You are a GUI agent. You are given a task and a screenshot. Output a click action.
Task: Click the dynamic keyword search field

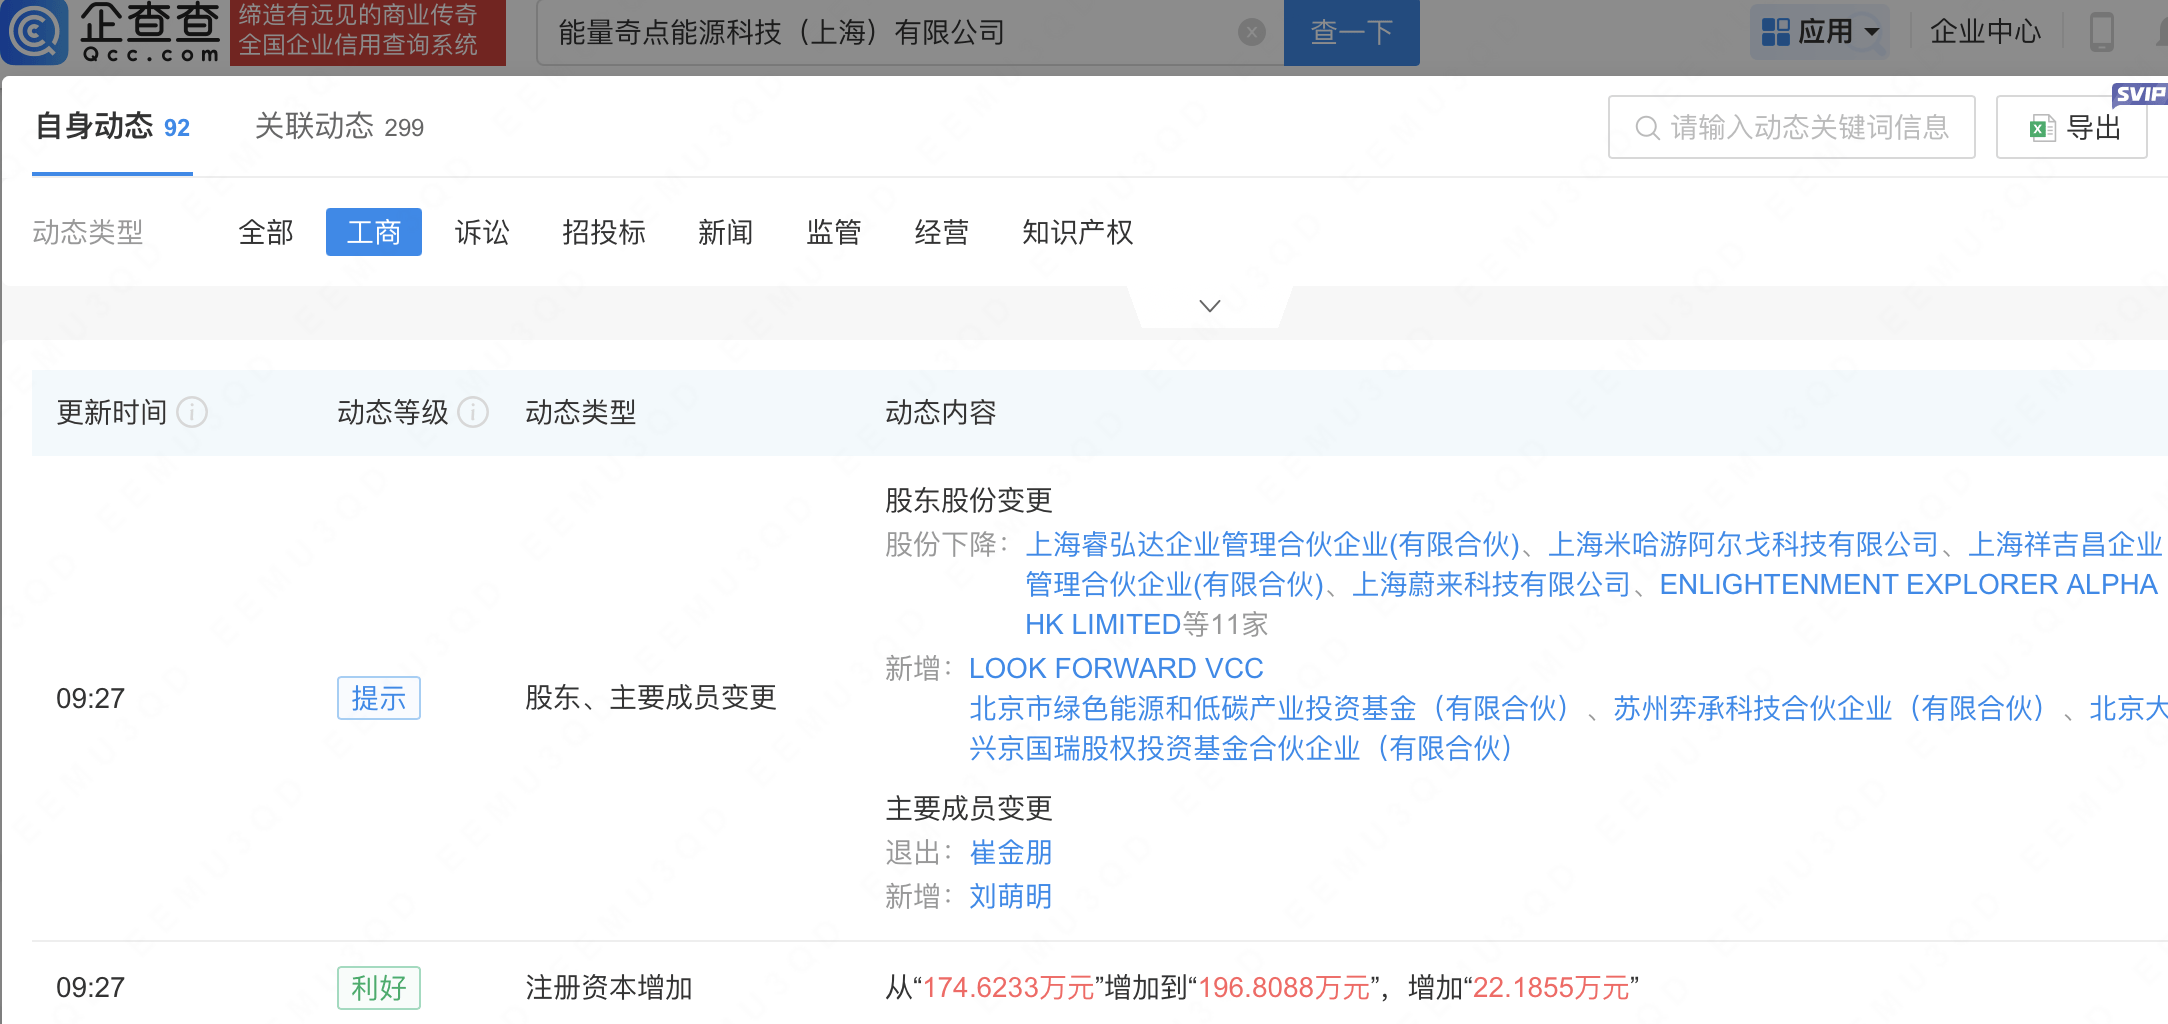1791,127
